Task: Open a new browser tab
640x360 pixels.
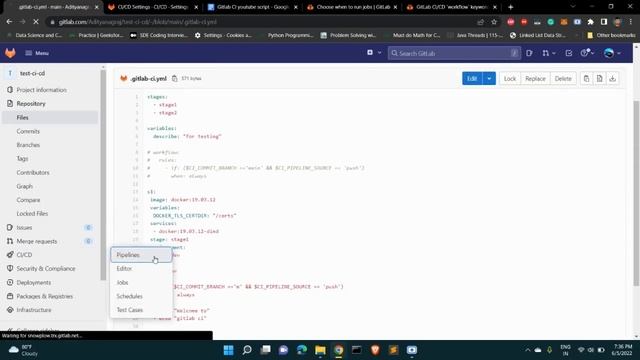Action: point(511,7)
